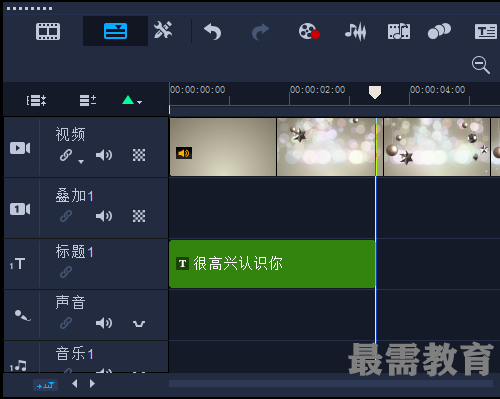Screen dimensions: 500x399
Task: Click ruler at 00:00:02:00
Action: tap(317, 90)
